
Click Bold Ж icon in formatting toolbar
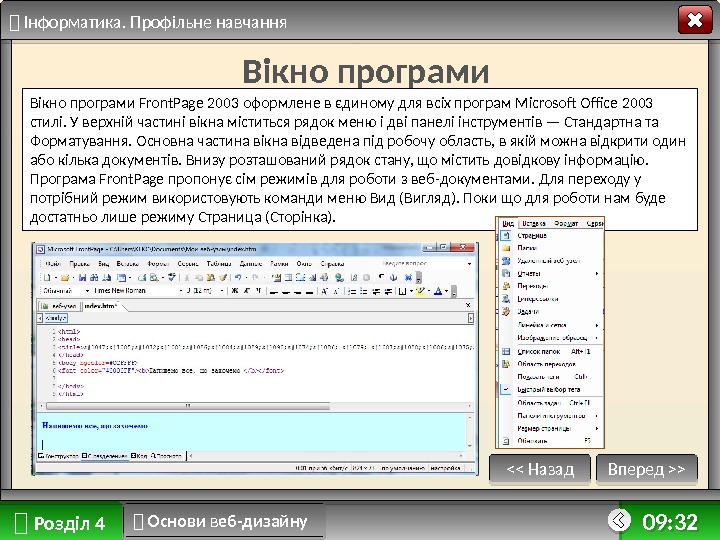coord(235,291)
